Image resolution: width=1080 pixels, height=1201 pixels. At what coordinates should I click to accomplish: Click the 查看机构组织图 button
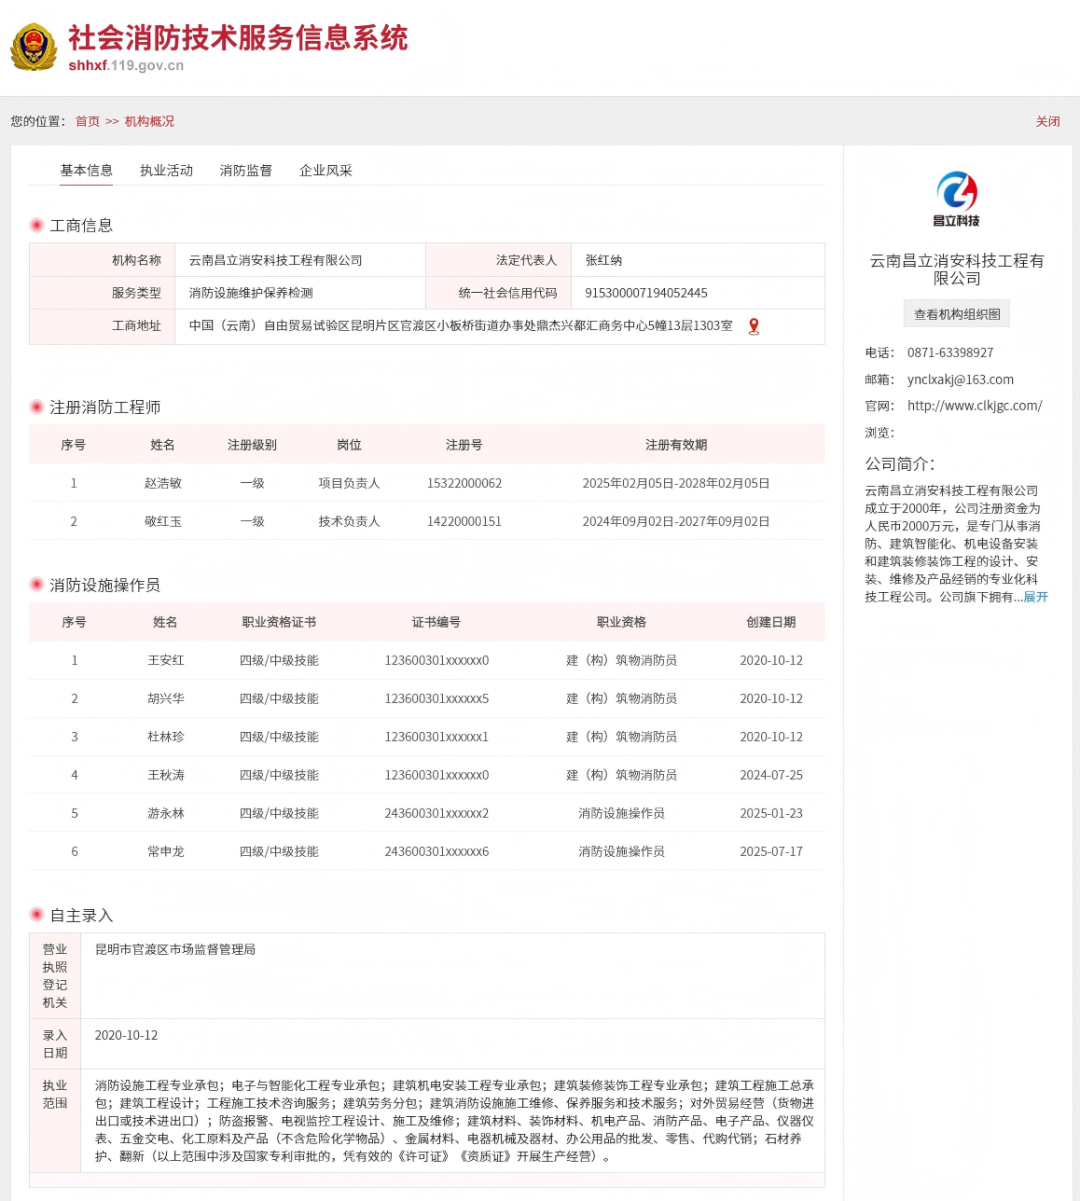[957, 313]
